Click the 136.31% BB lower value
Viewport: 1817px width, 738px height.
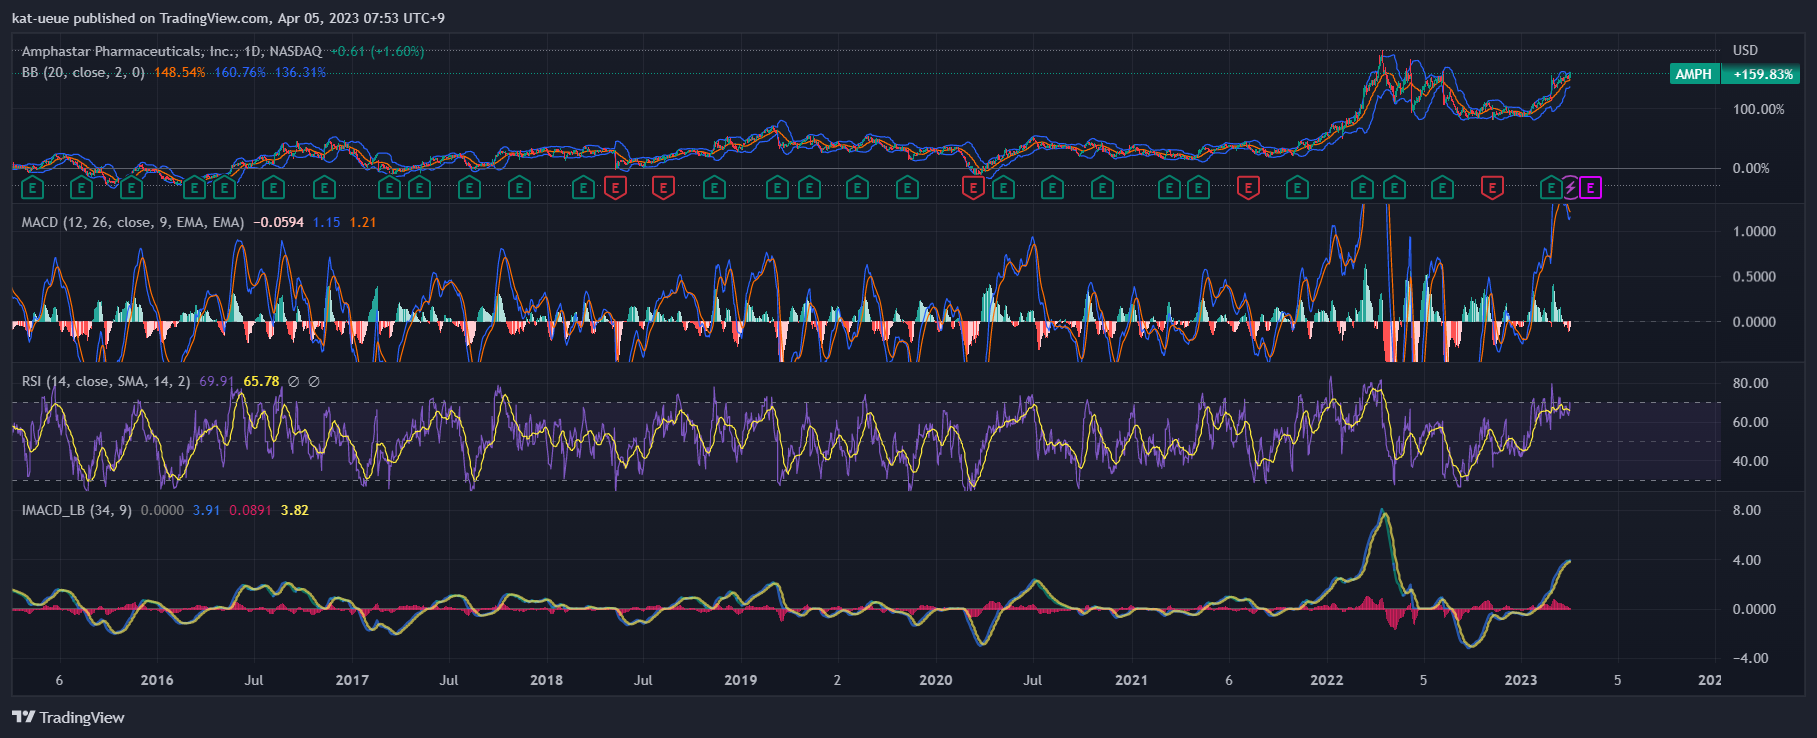(x=301, y=72)
